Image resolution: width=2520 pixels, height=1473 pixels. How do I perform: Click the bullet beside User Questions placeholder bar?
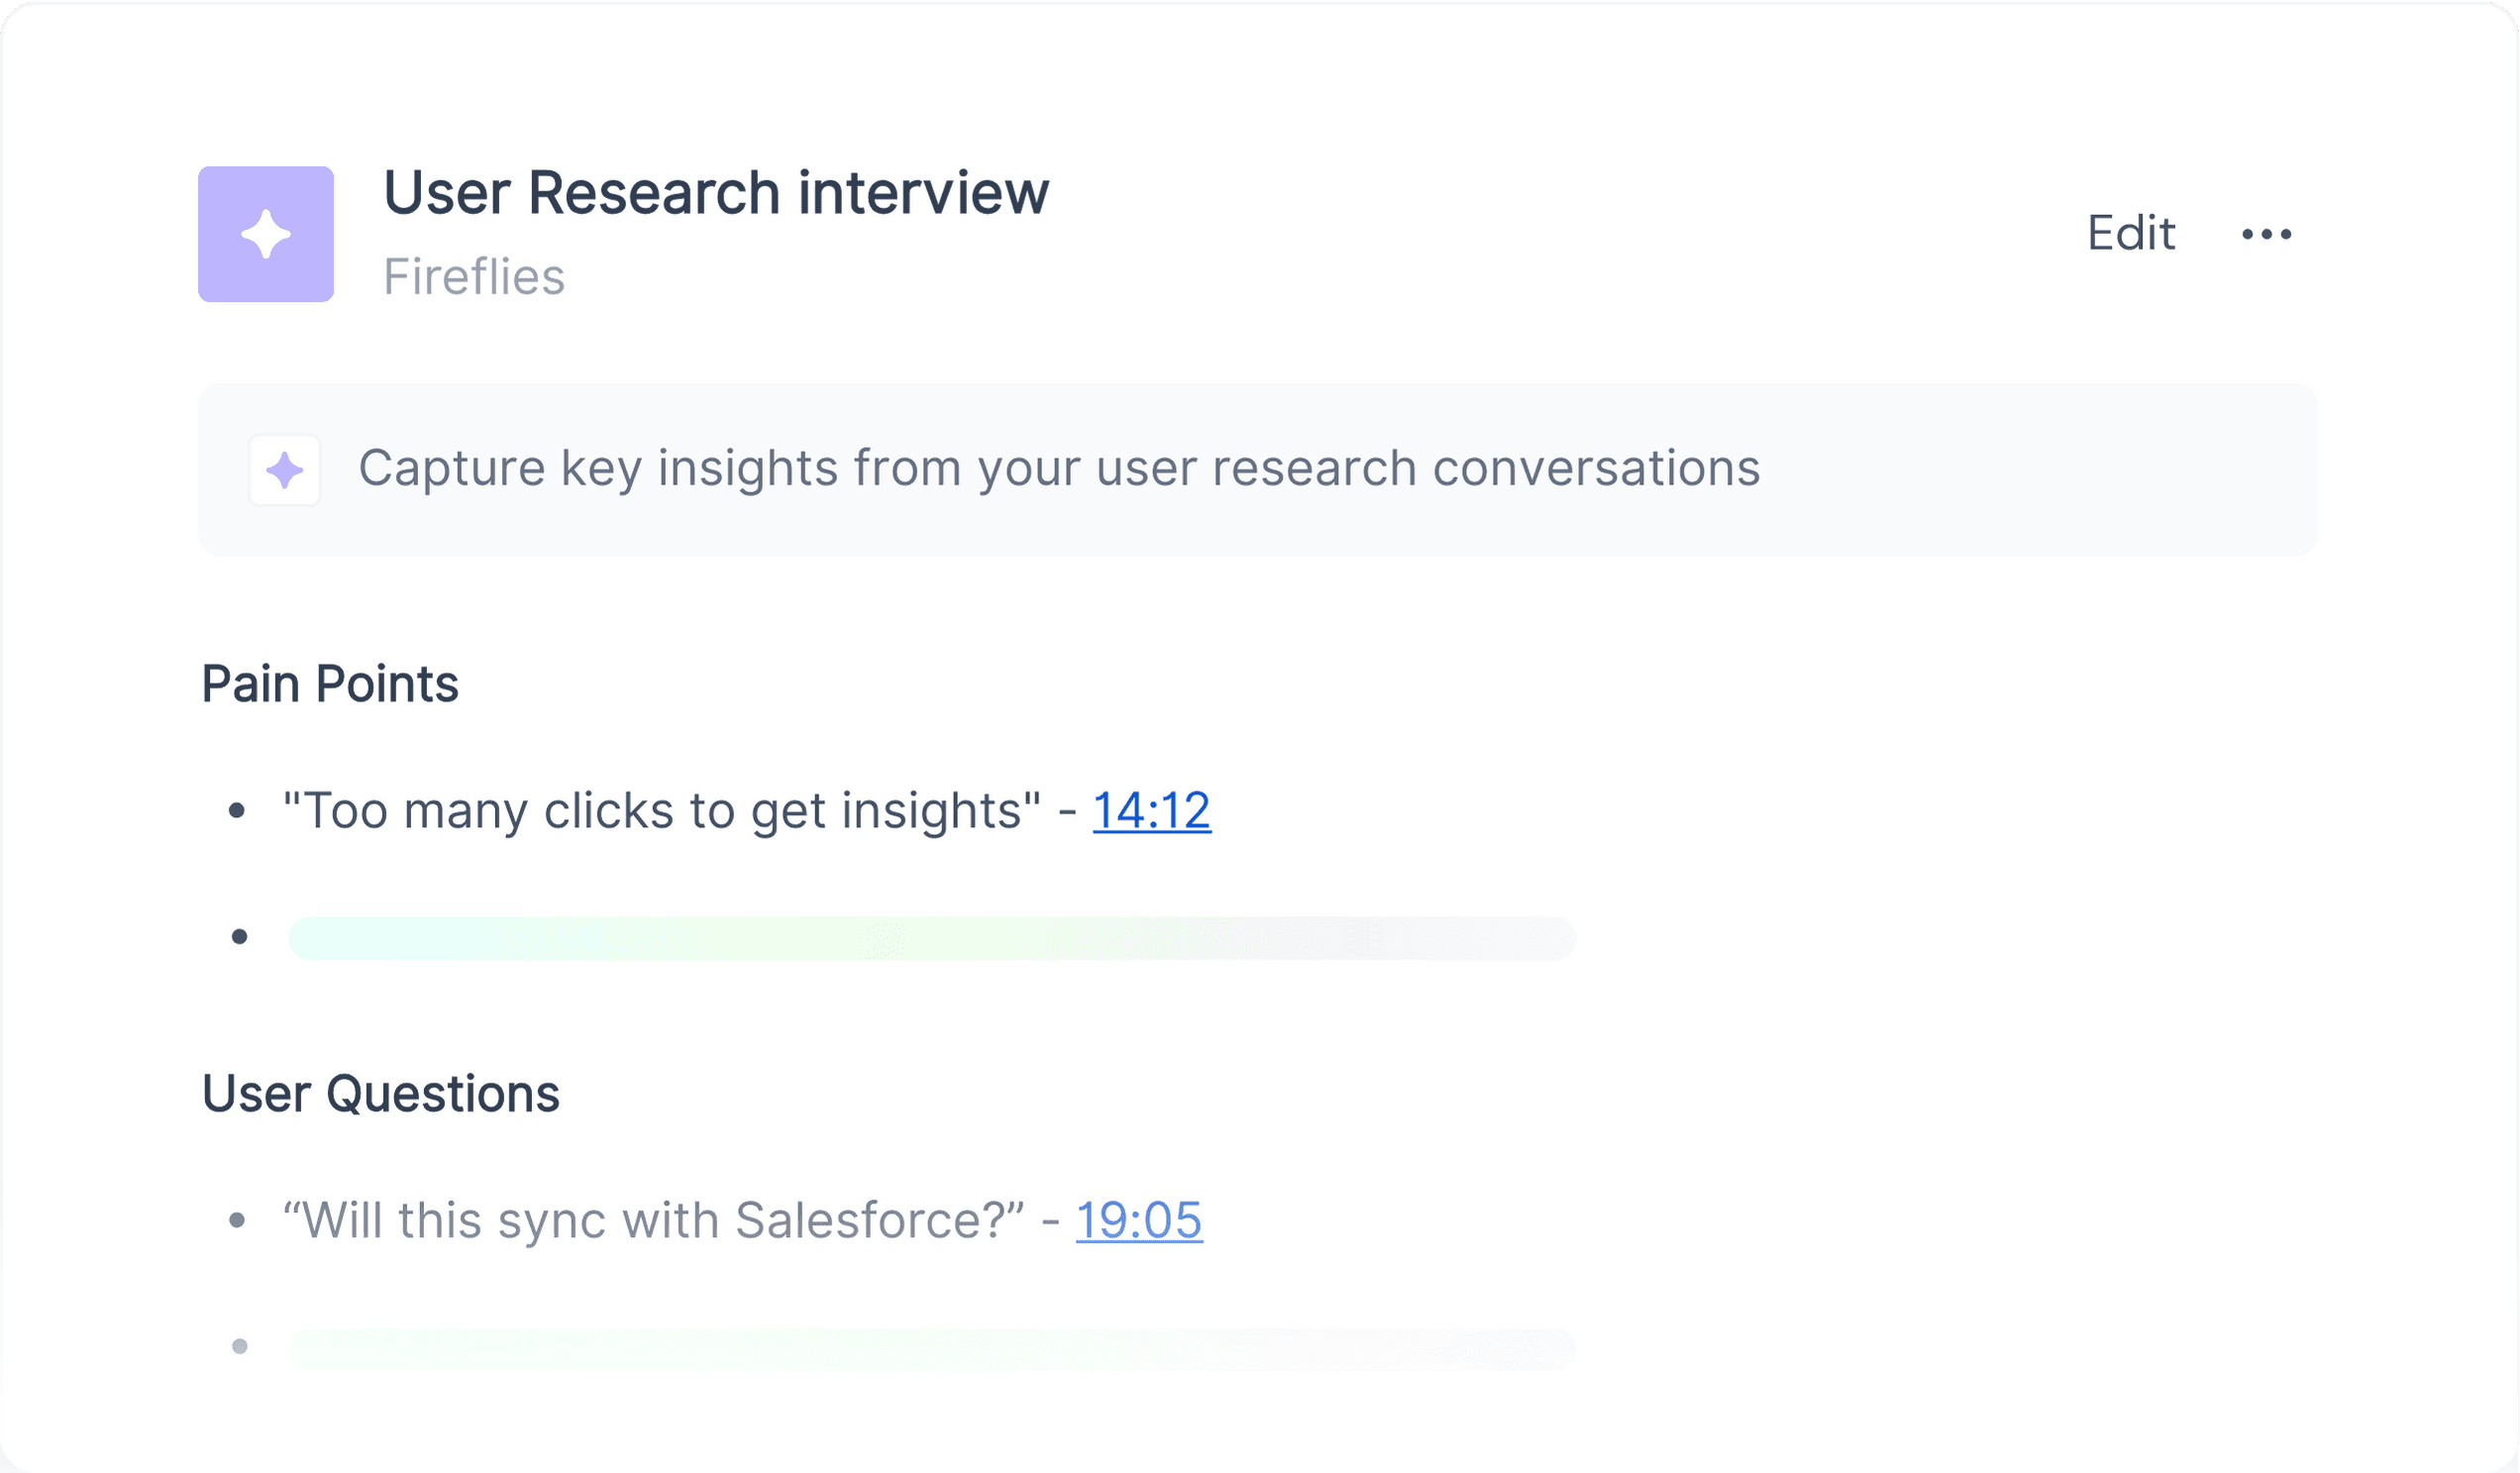239,1347
